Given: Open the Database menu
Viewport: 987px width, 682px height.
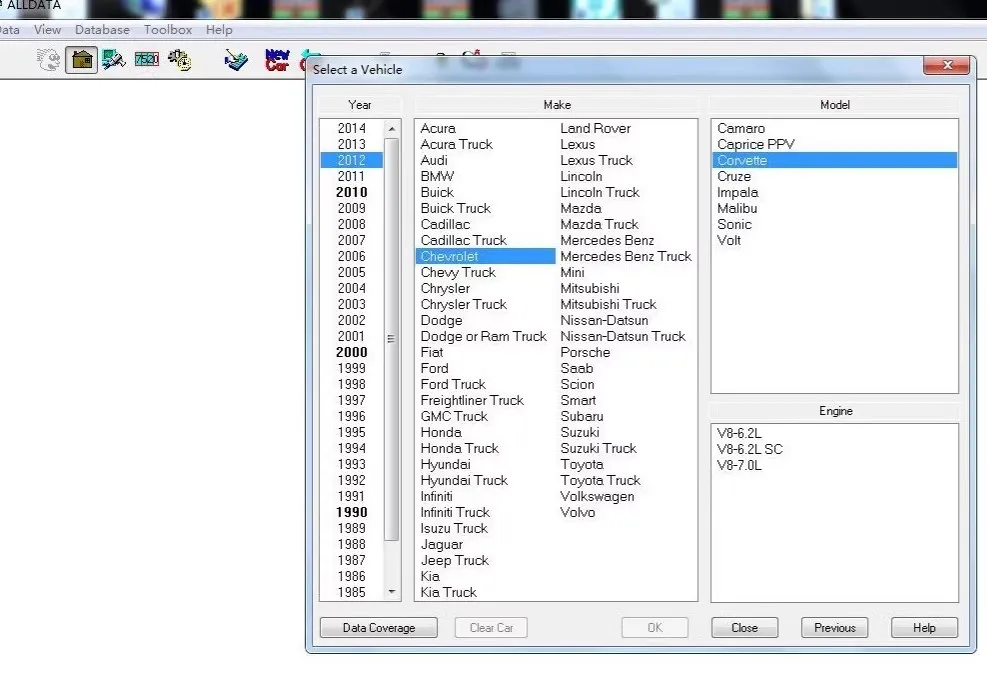Looking at the screenshot, I should (101, 30).
